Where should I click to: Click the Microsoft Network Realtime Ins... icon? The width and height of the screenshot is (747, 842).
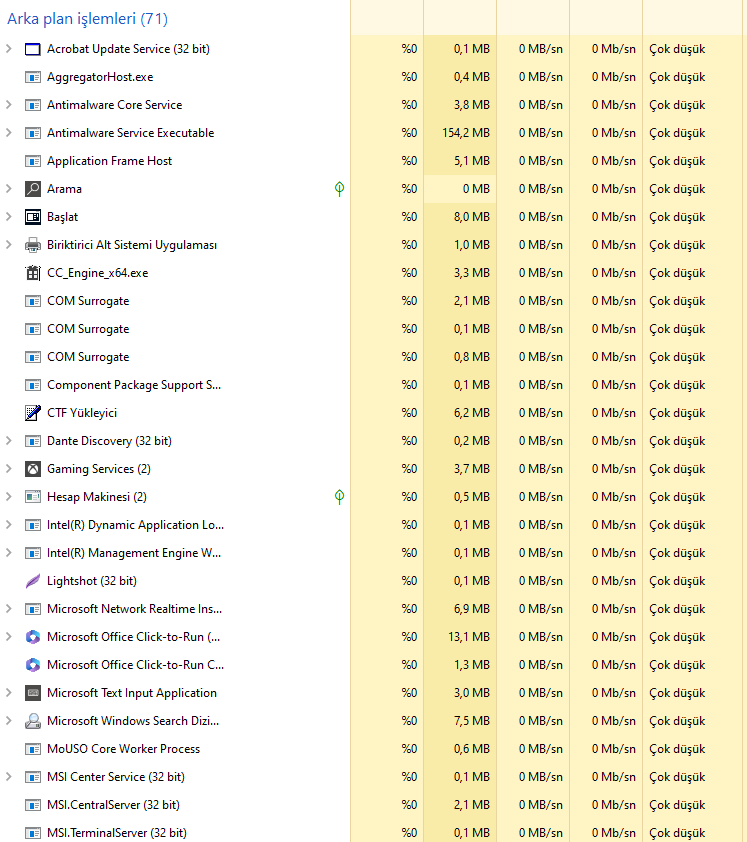click(33, 608)
